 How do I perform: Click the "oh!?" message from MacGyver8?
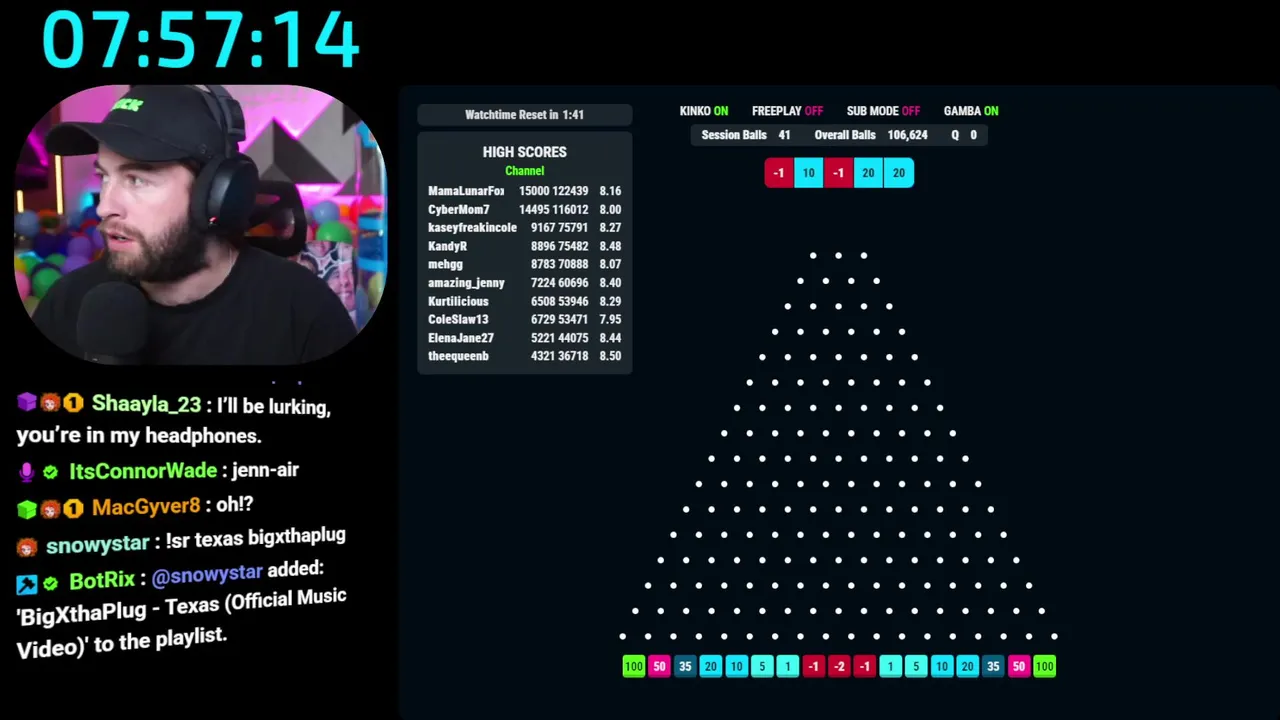(x=235, y=505)
